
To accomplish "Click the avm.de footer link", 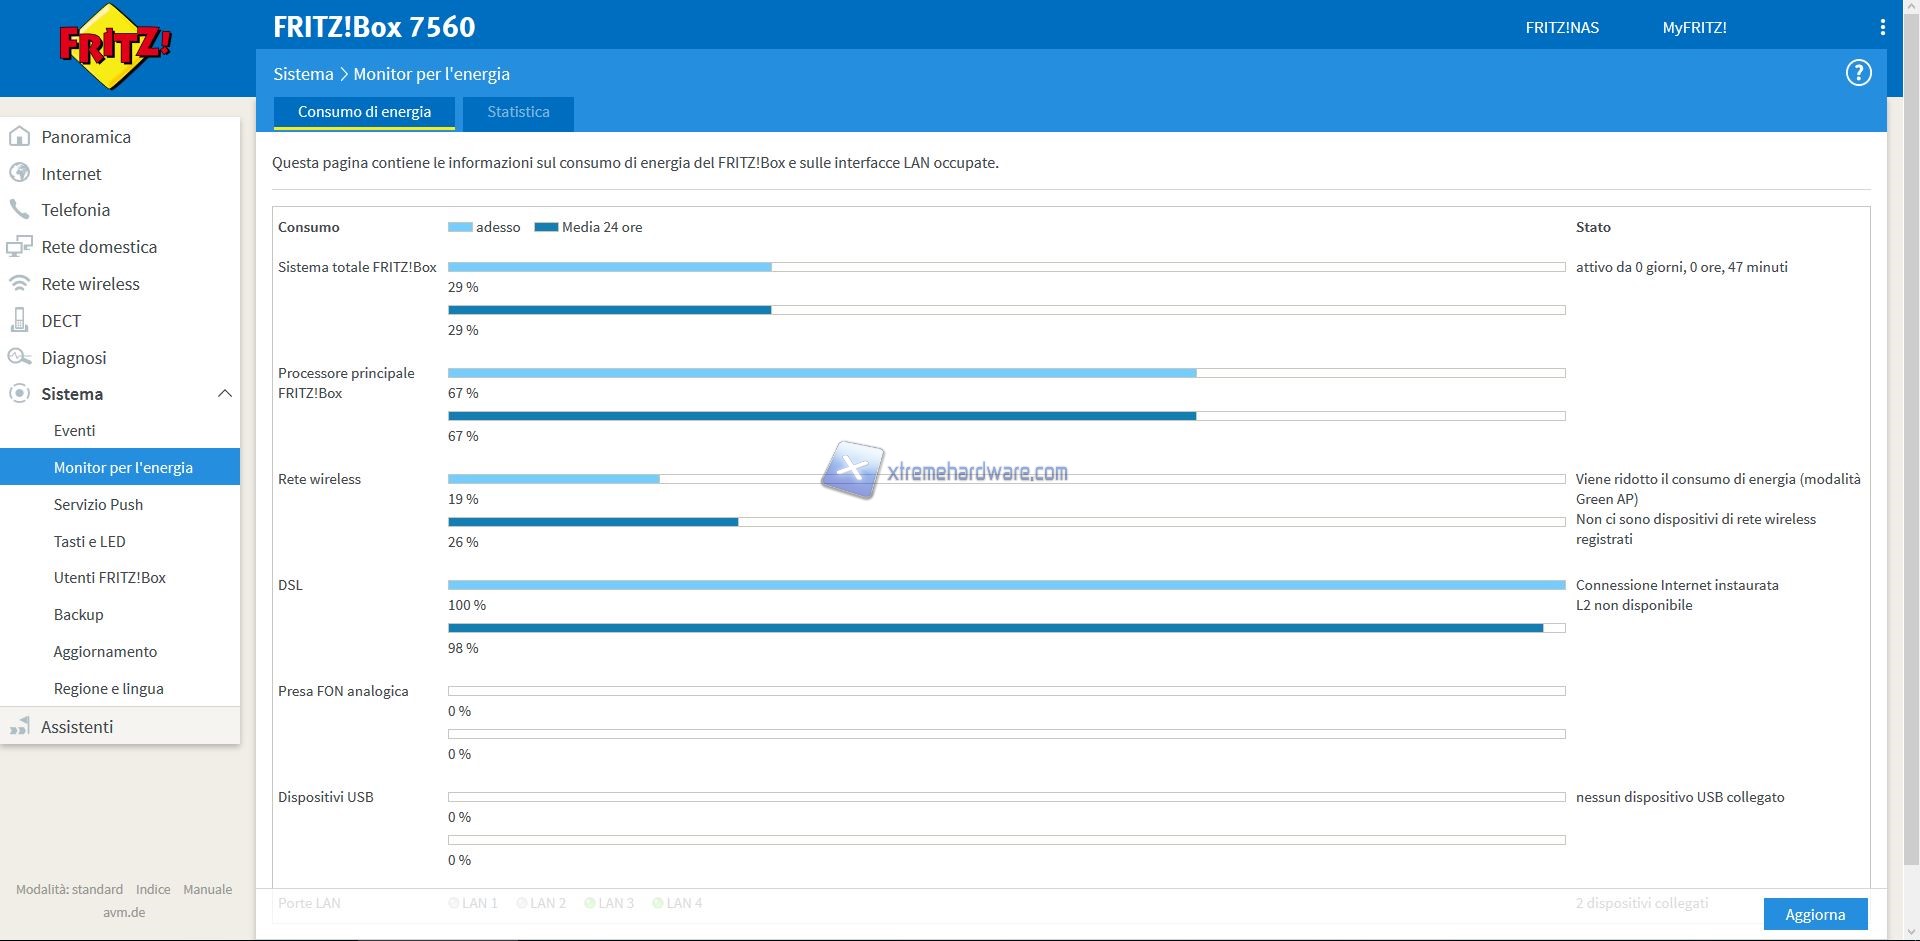I will click(124, 912).
